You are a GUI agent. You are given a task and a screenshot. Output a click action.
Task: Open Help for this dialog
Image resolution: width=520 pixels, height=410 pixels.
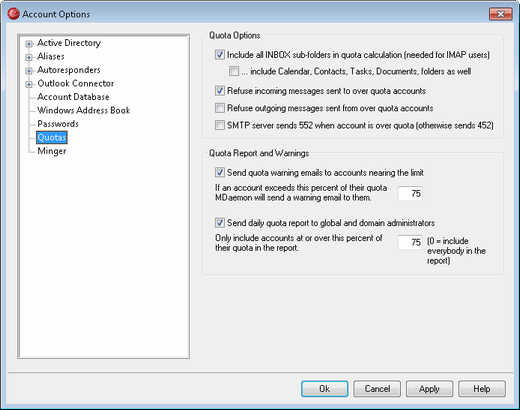coord(482,389)
